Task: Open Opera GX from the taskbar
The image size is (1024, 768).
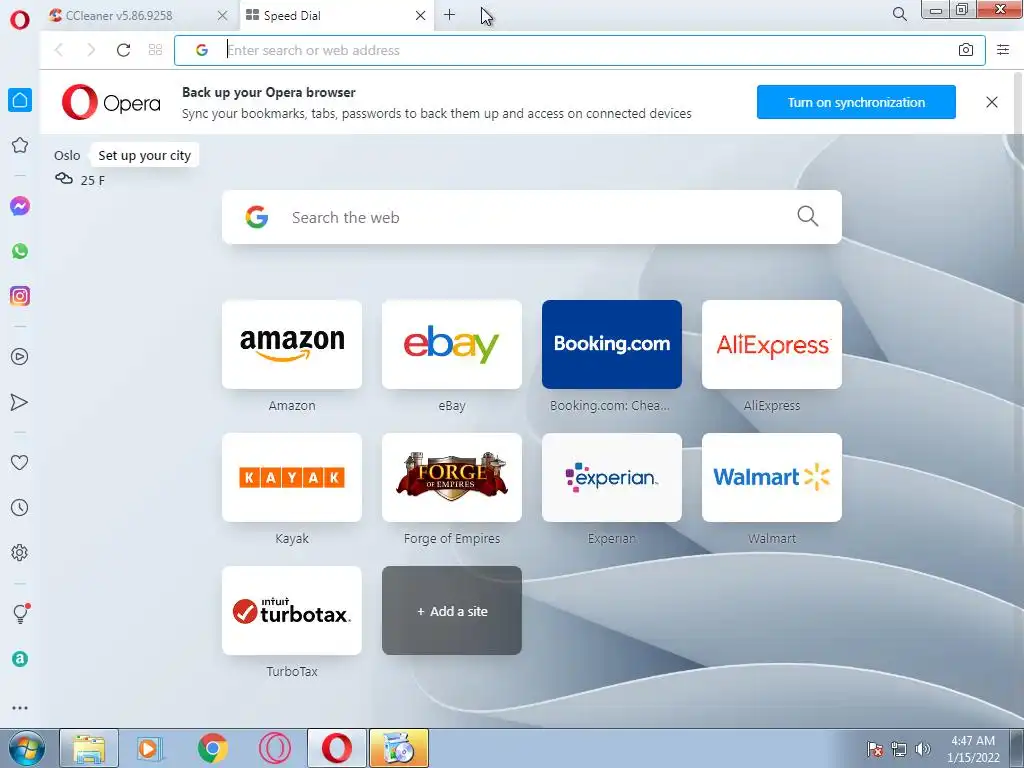Action: [274, 748]
